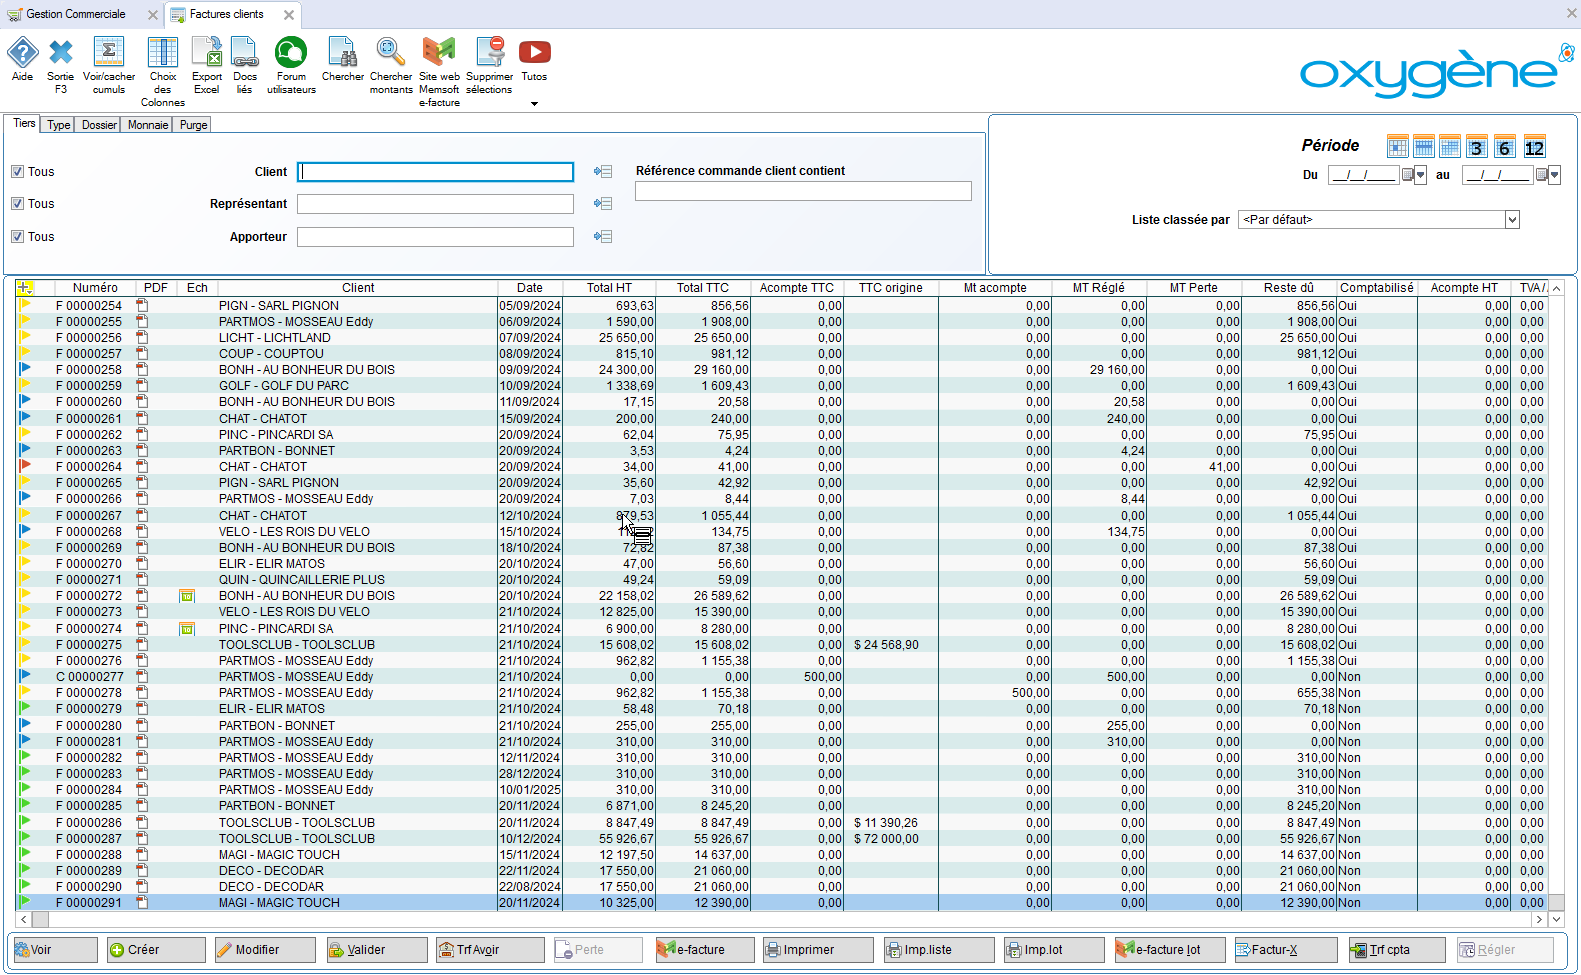1581x975 pixels.
Task: Open the au end date dropdown
Action: click(x=1554, y=176)
